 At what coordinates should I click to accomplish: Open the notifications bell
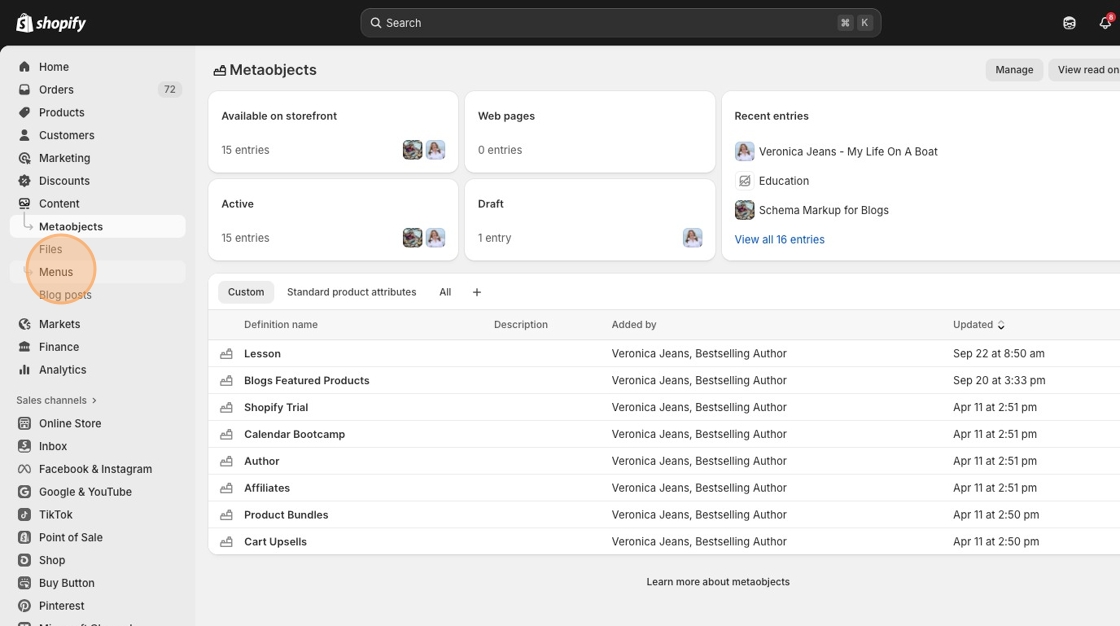click(1104, 23)
